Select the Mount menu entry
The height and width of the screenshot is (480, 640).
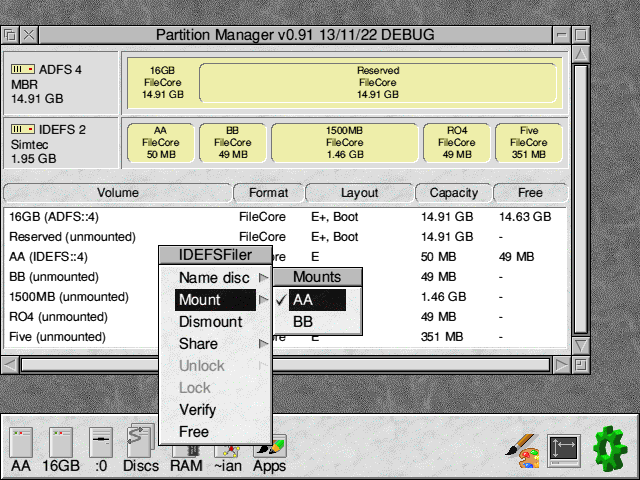[x=215, y=300]
